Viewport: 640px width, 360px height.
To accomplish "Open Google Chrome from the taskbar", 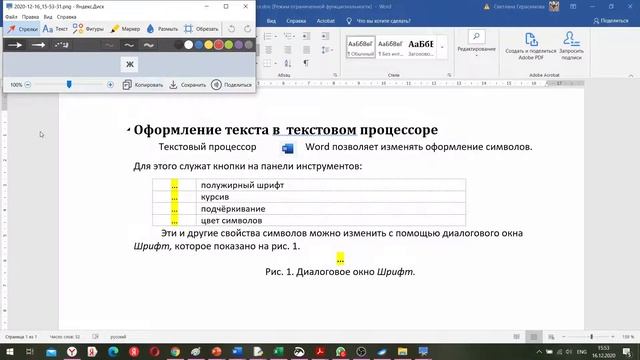I will [175, 351].
